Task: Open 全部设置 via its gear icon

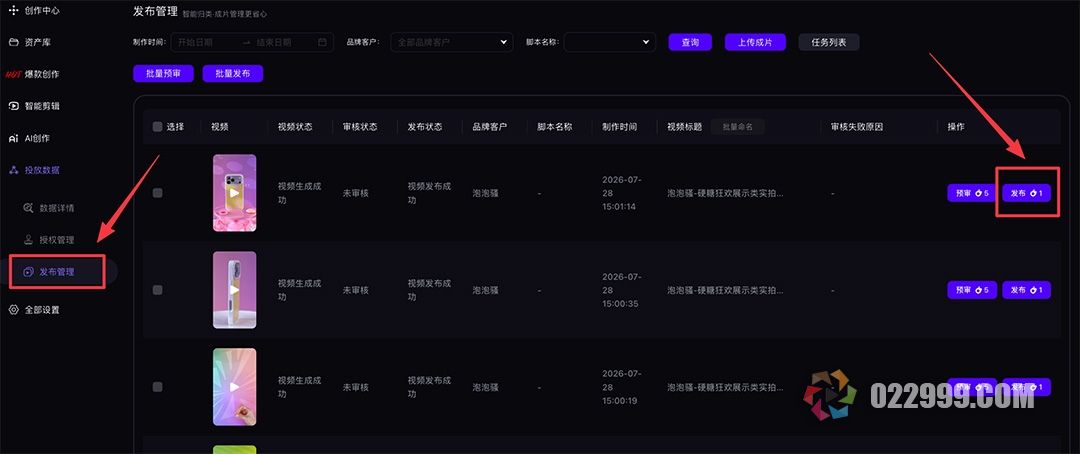Action: click(14, 310)
